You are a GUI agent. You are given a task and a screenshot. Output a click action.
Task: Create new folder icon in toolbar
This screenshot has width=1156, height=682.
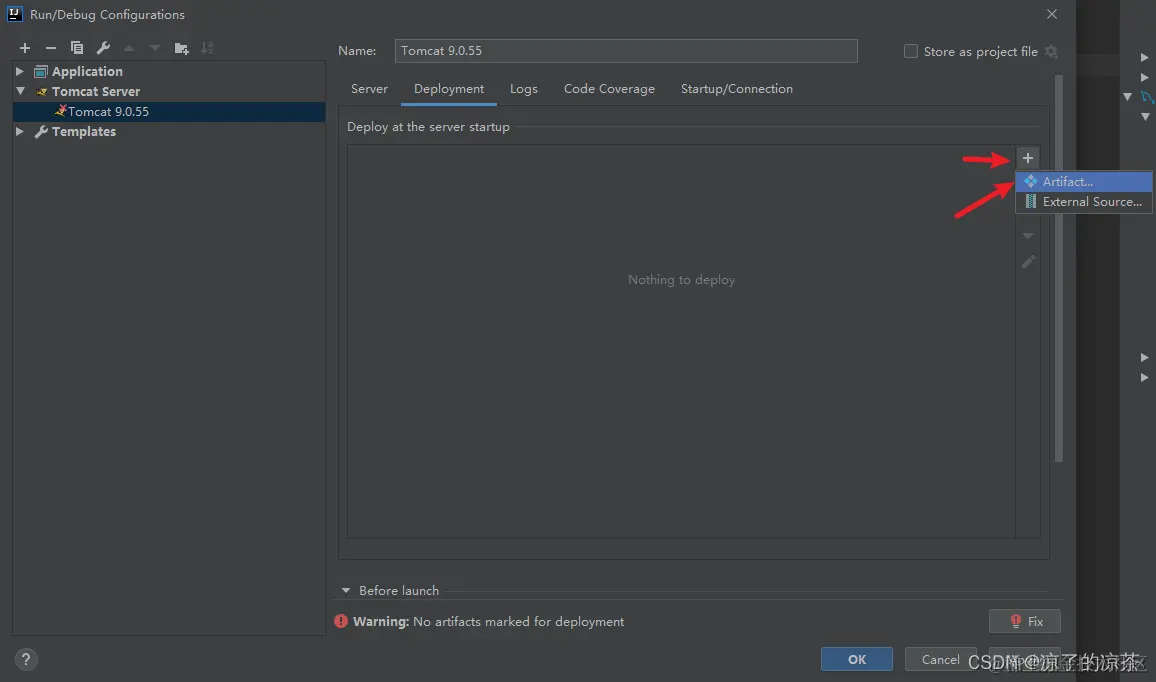click(x=181, y=48)
